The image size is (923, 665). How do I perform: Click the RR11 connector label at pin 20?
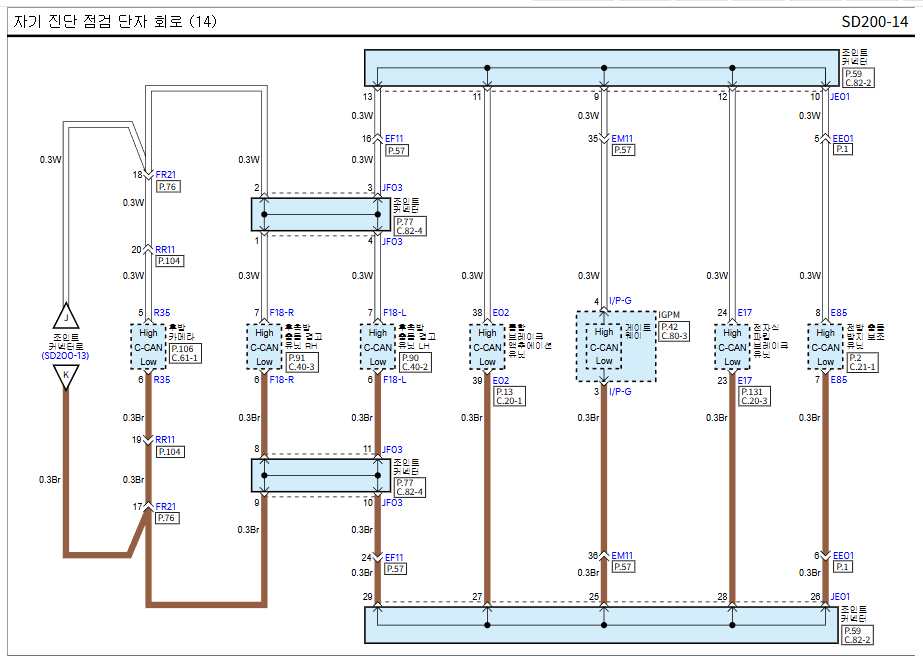pos(165,250)
